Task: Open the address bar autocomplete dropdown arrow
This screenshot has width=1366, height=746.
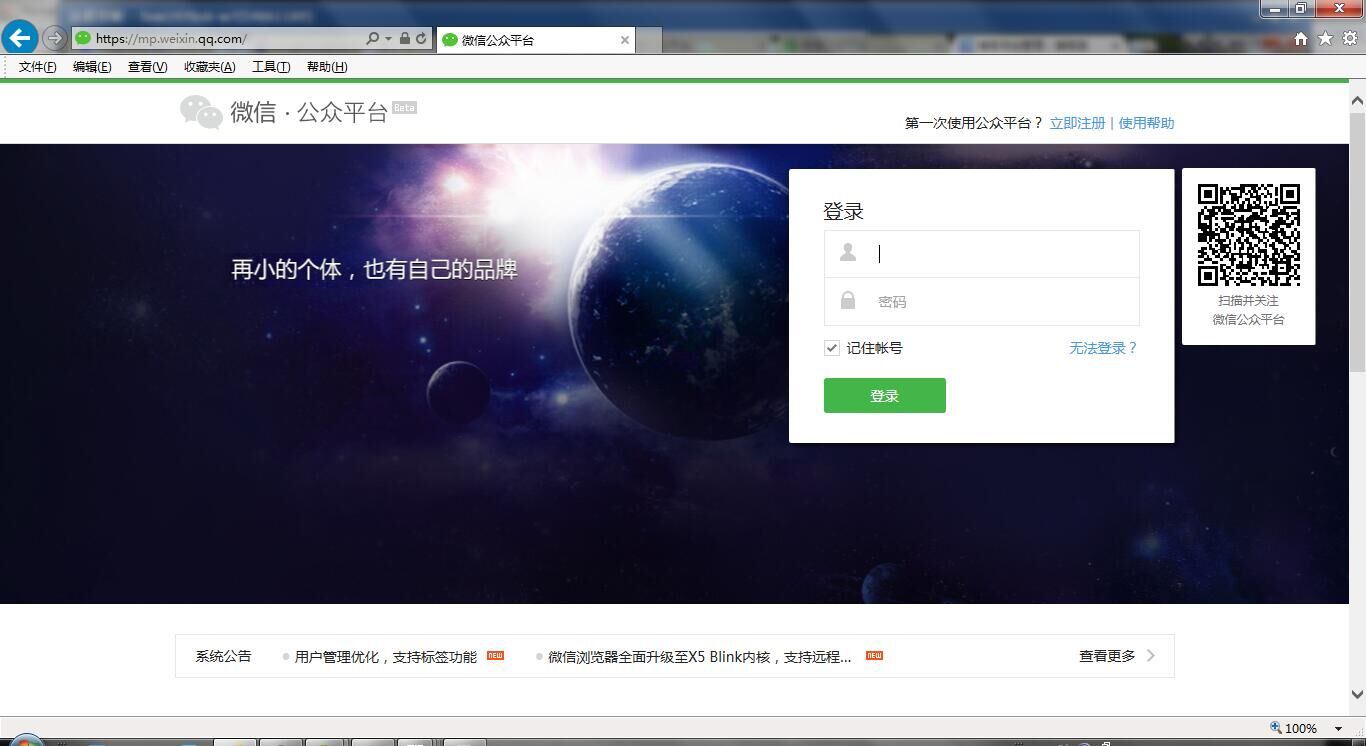Action: [388, 39]
